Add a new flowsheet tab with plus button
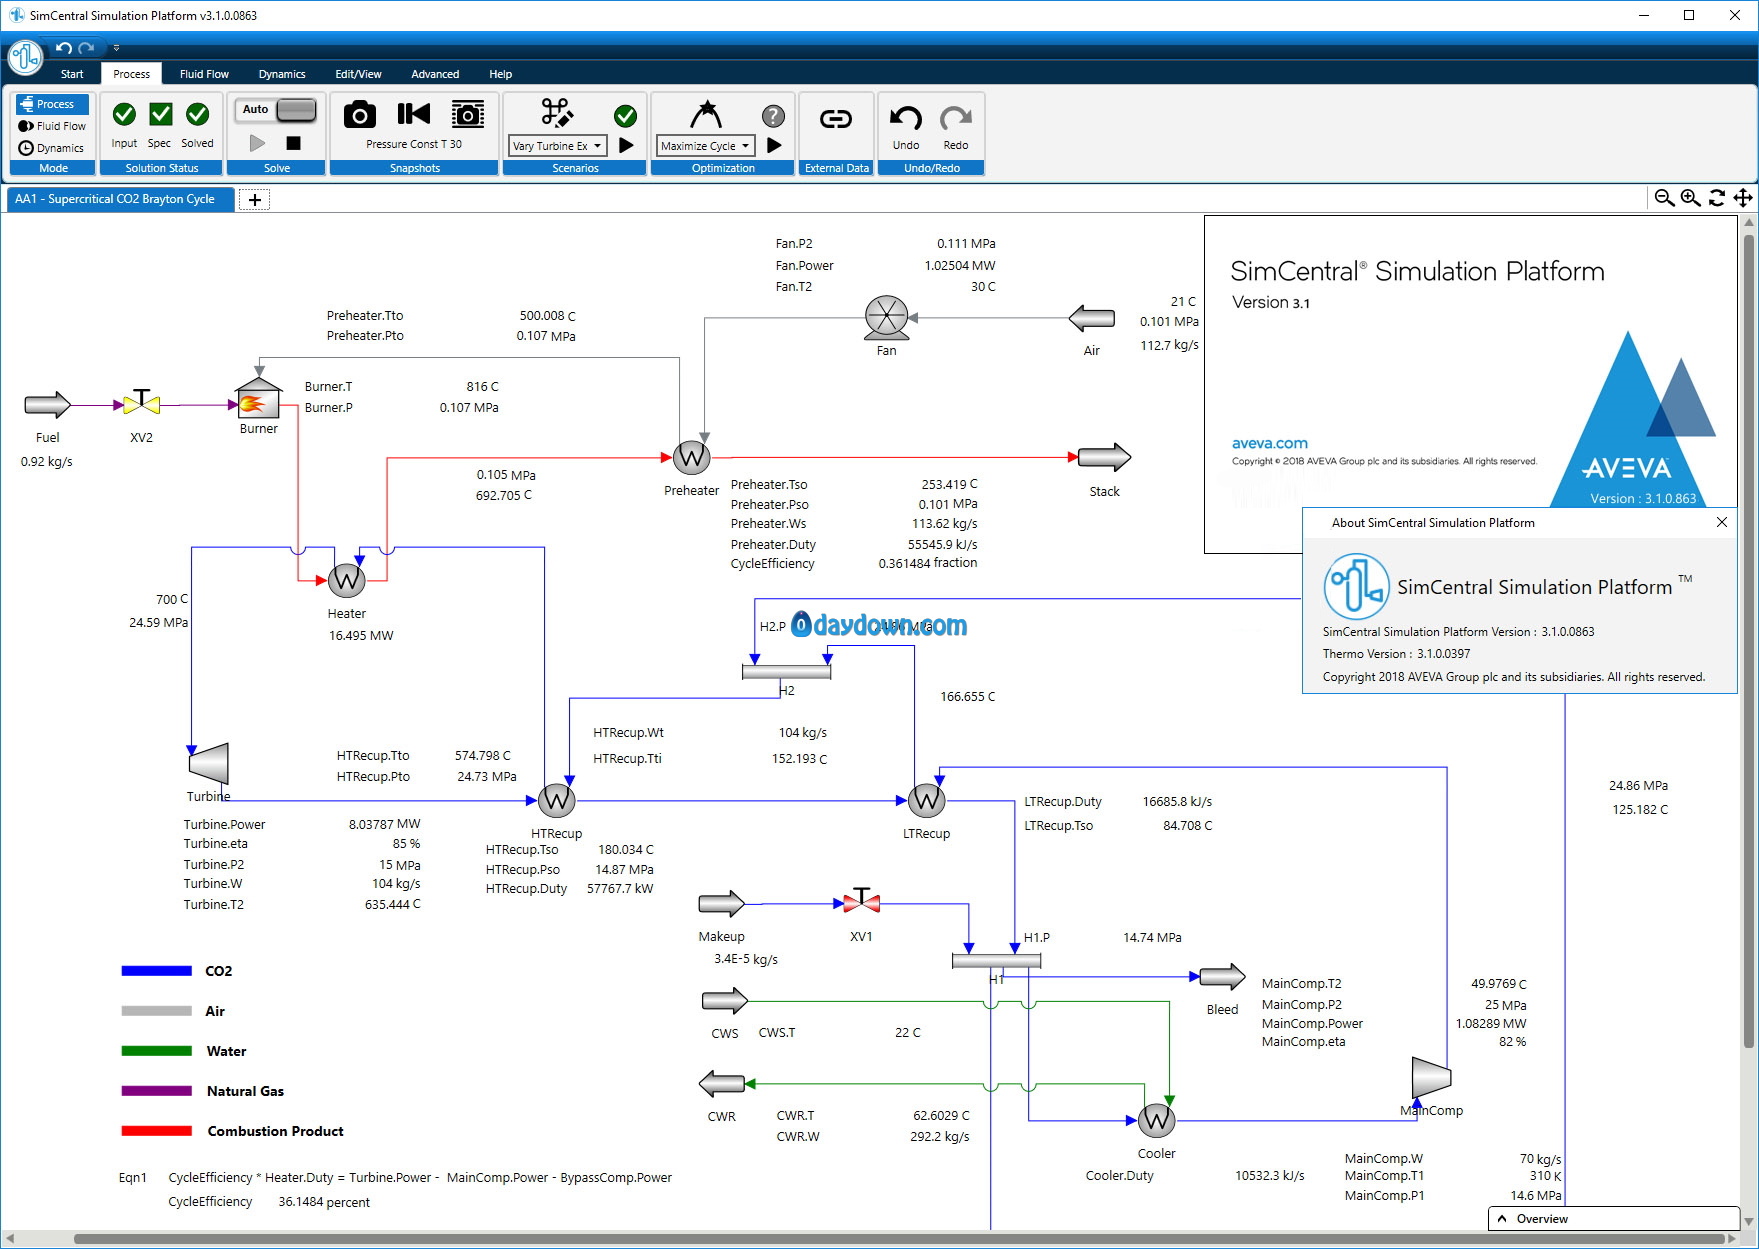The height and width of the screenshot is (1249, 1759). (255, 200)
